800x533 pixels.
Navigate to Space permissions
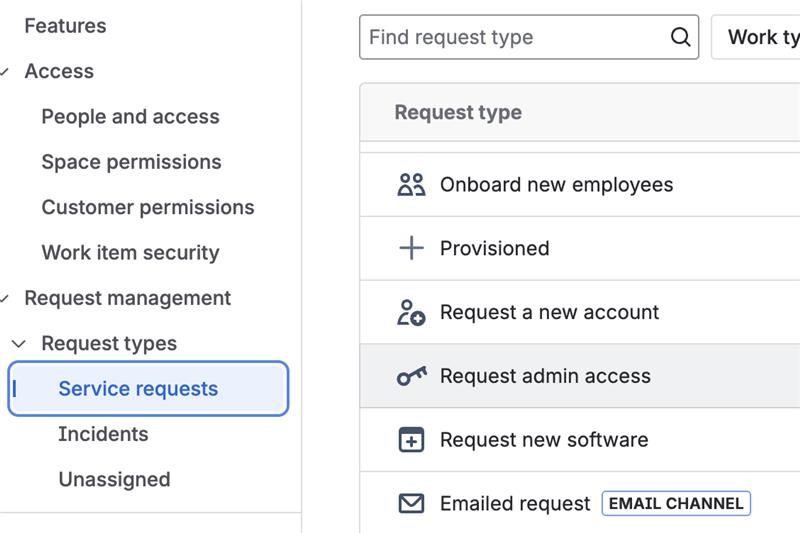131,162
